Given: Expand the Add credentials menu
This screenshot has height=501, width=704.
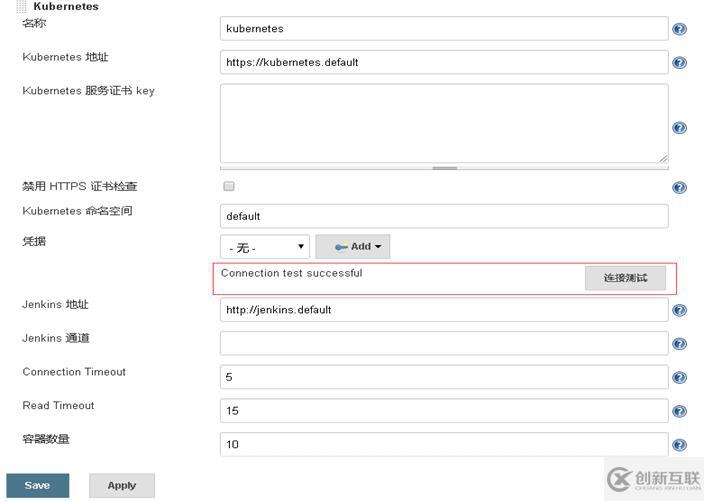Looking at the screenshot, I should coord(353,246).
